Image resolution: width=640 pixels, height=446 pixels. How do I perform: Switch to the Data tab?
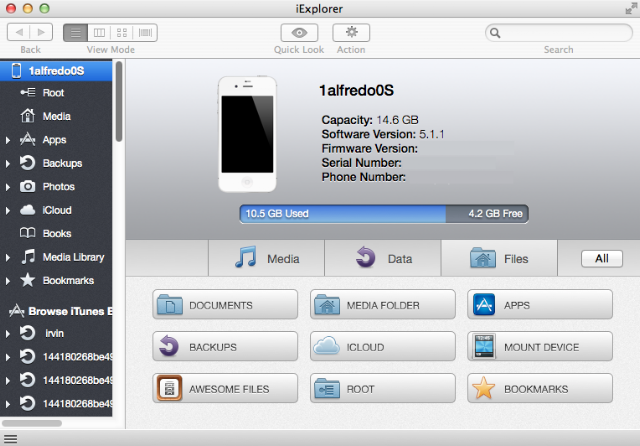coord(383,258)
